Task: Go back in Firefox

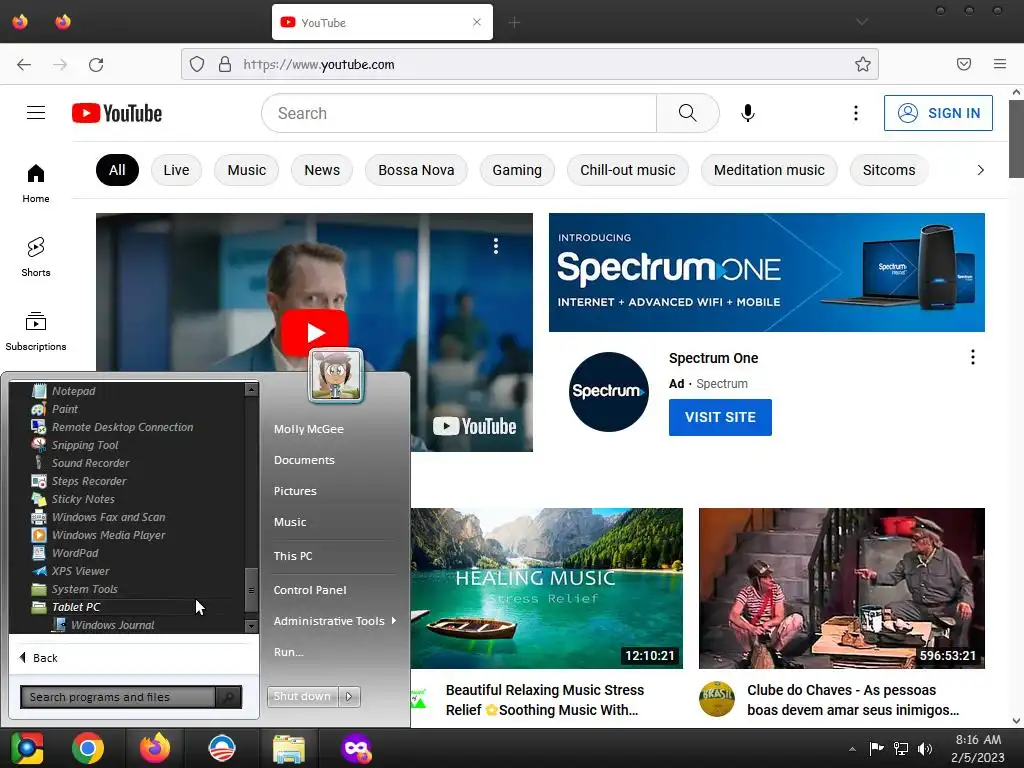Action: (x=24, y=65)
